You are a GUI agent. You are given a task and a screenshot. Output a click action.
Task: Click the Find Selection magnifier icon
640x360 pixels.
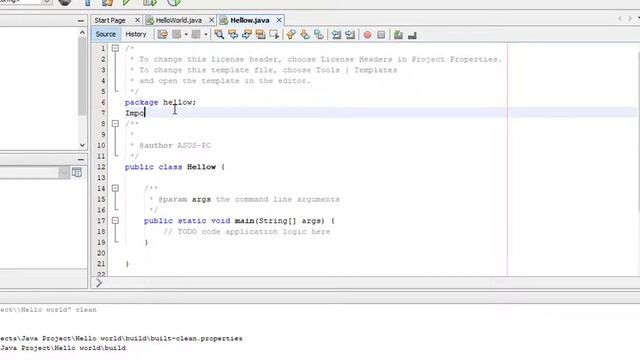219,35
